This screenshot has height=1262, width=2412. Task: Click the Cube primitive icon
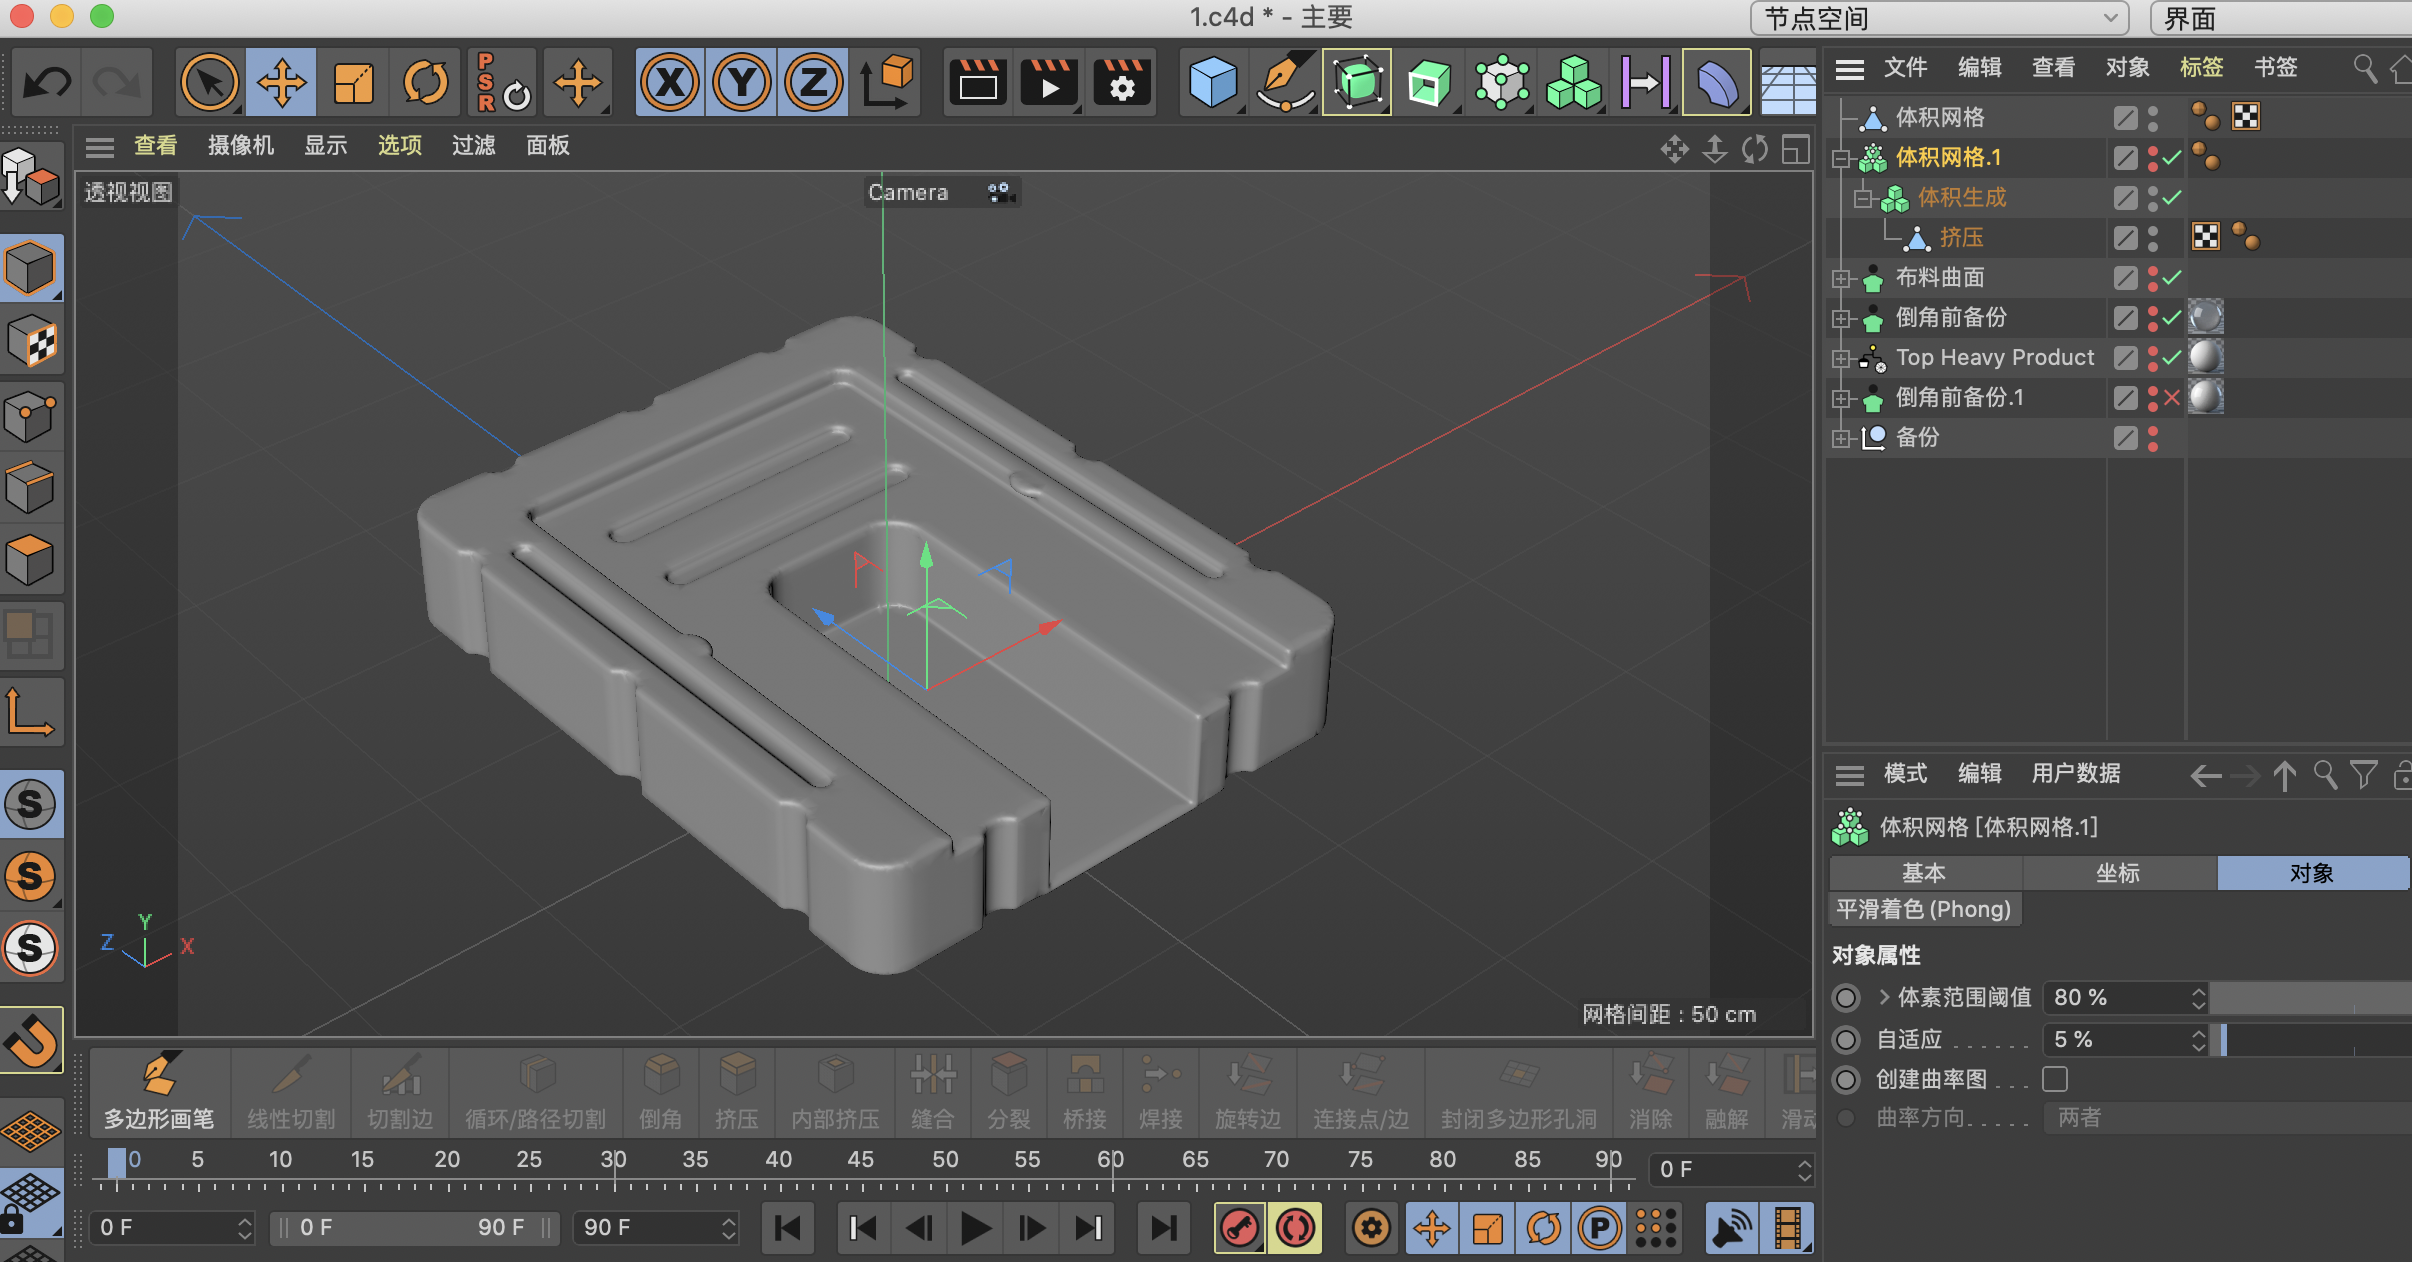click(x=1213, y=83)
